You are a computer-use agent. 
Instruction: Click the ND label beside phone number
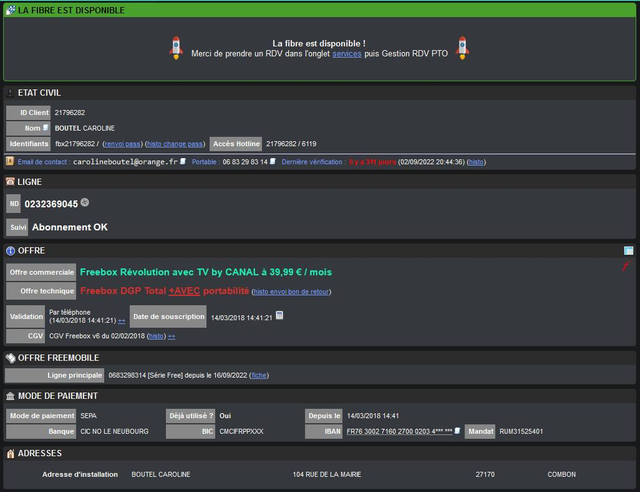click(x=13, y=204)
